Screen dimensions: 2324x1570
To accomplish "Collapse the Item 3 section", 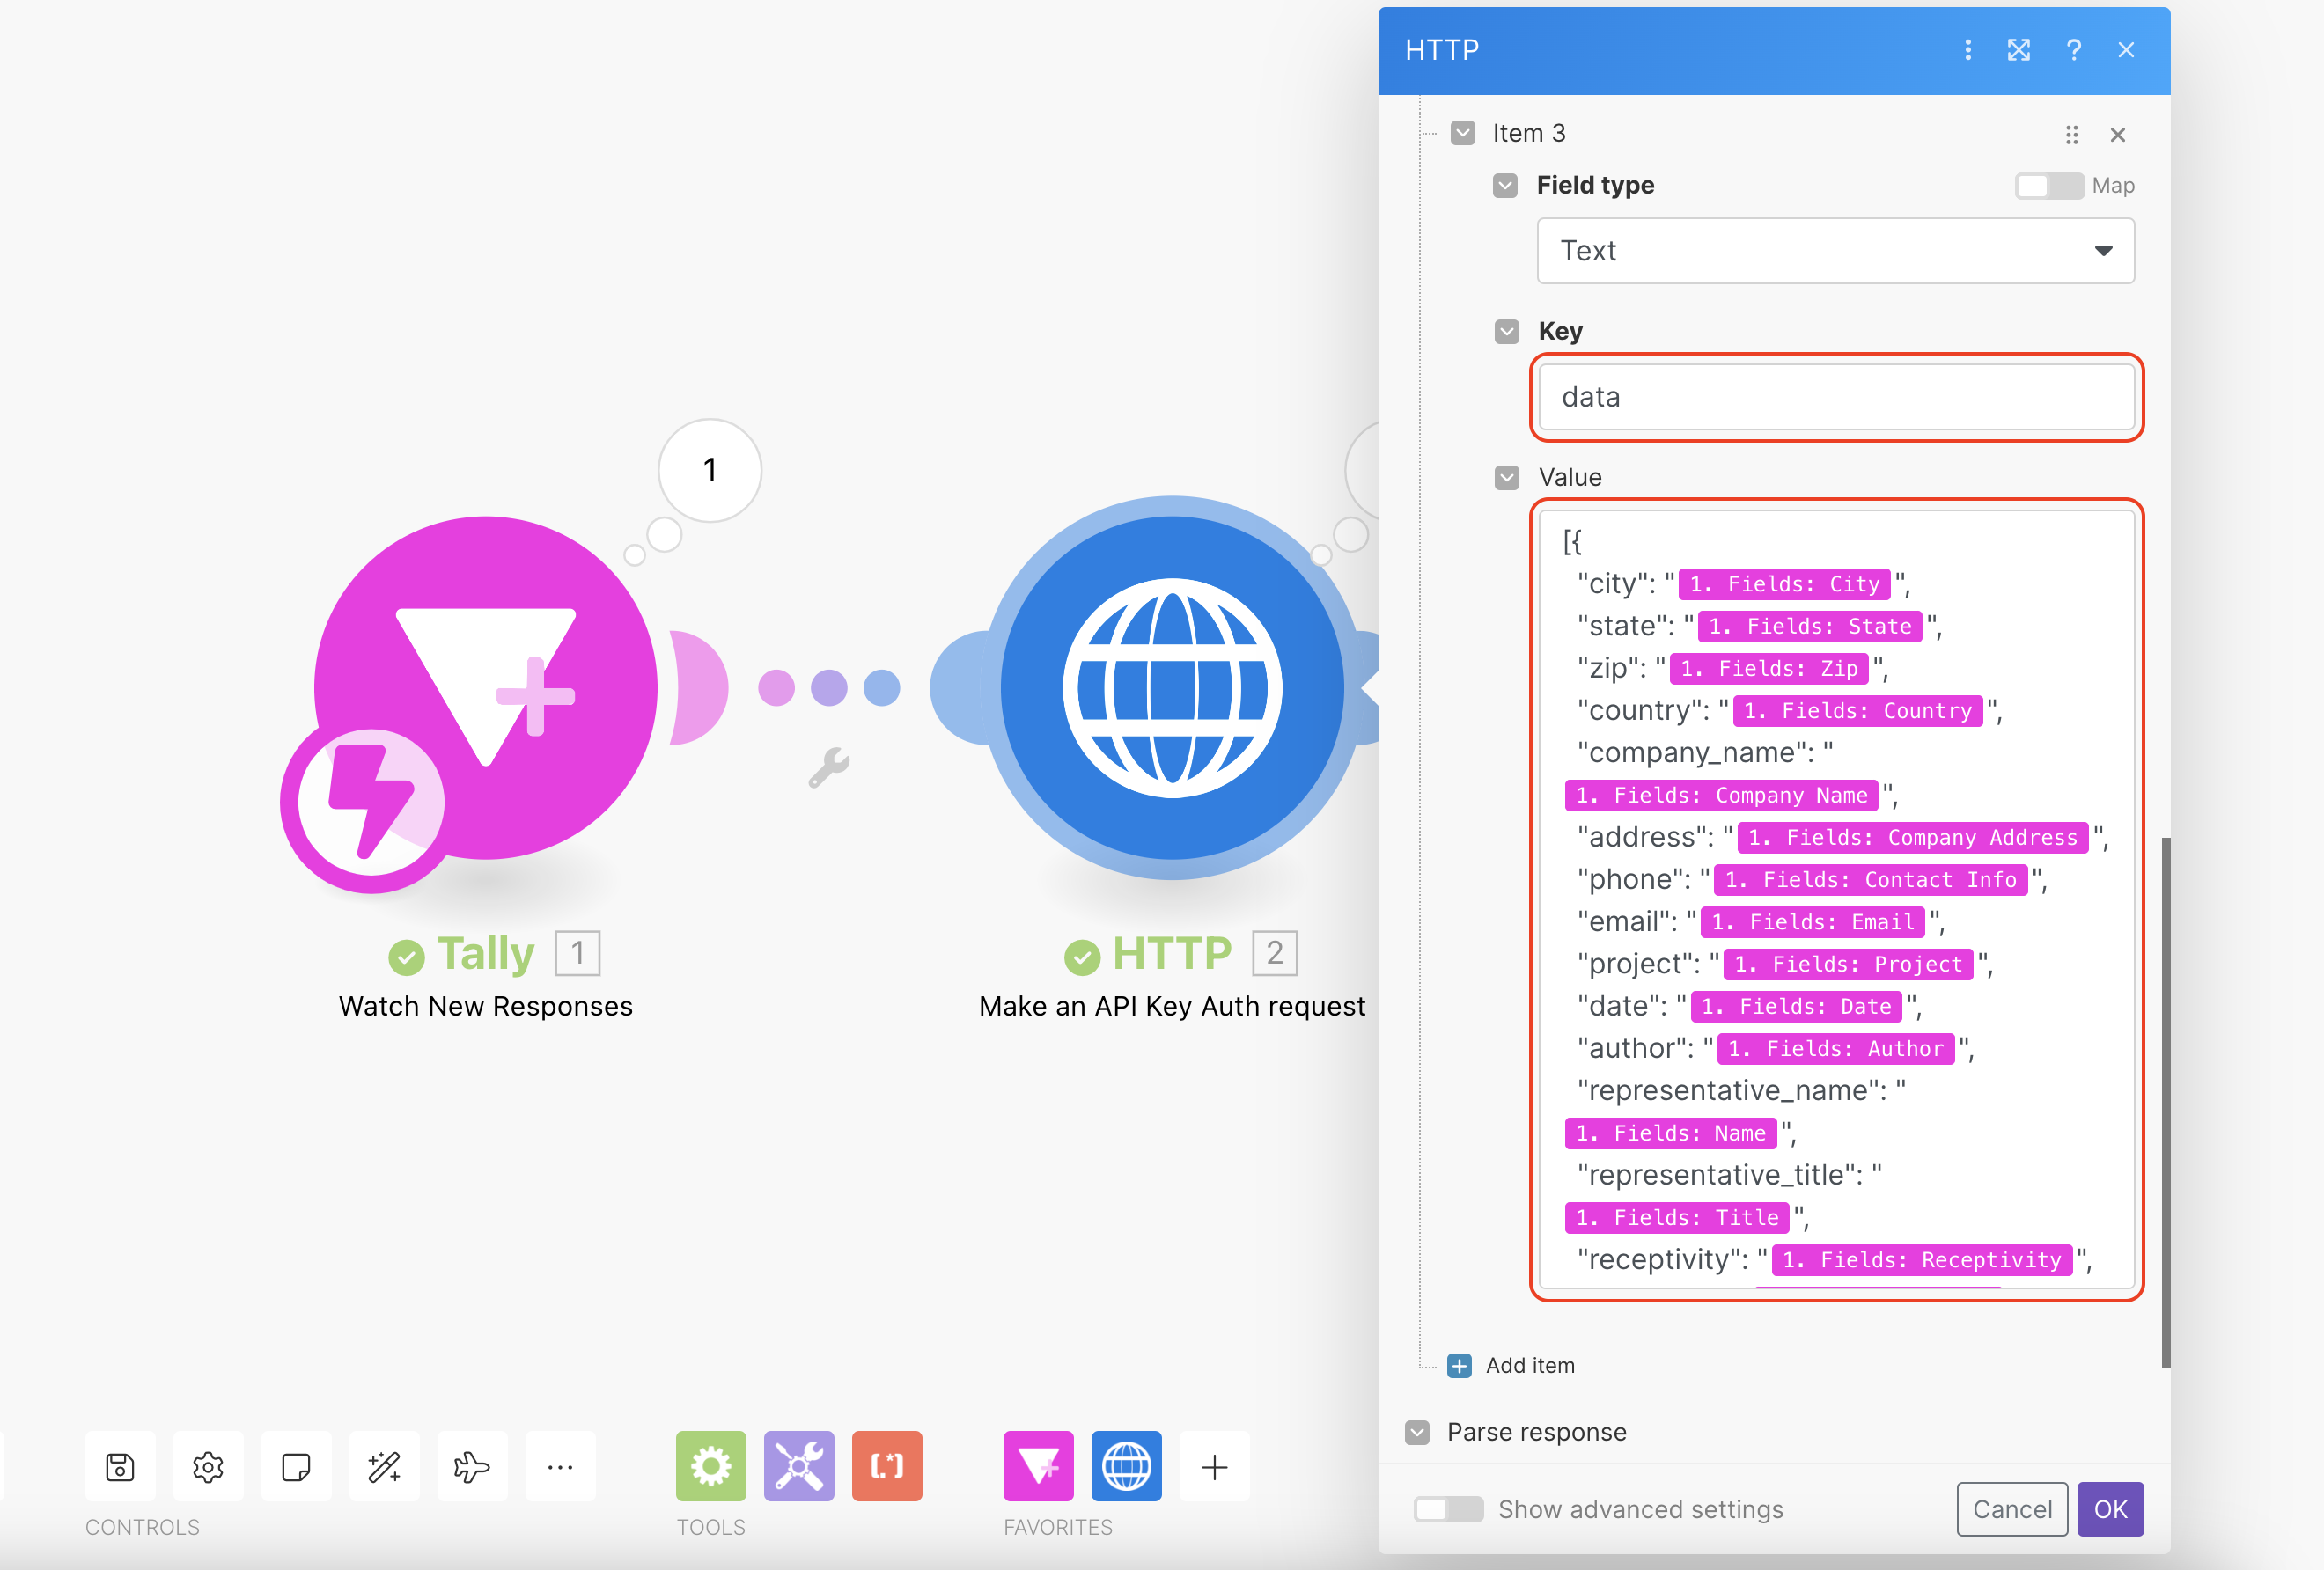I will click(1463, 133).
